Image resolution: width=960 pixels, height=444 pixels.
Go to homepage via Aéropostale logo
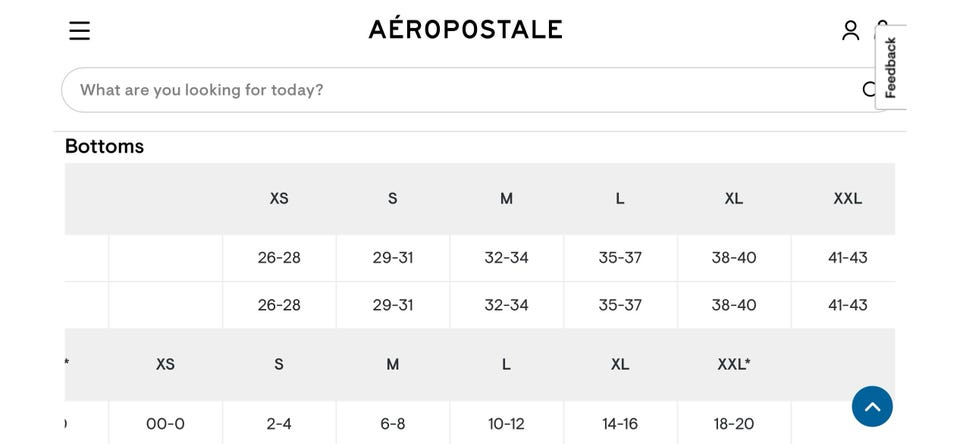coord(465,29)
